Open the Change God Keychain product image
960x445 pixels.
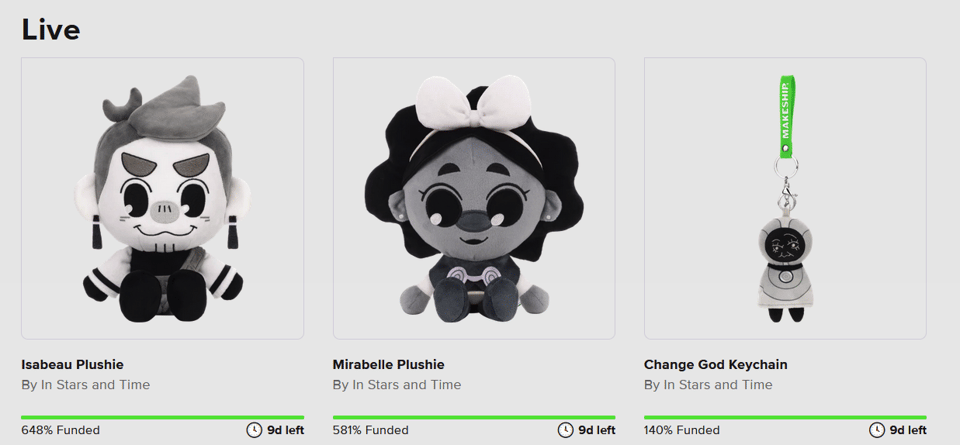785,198
